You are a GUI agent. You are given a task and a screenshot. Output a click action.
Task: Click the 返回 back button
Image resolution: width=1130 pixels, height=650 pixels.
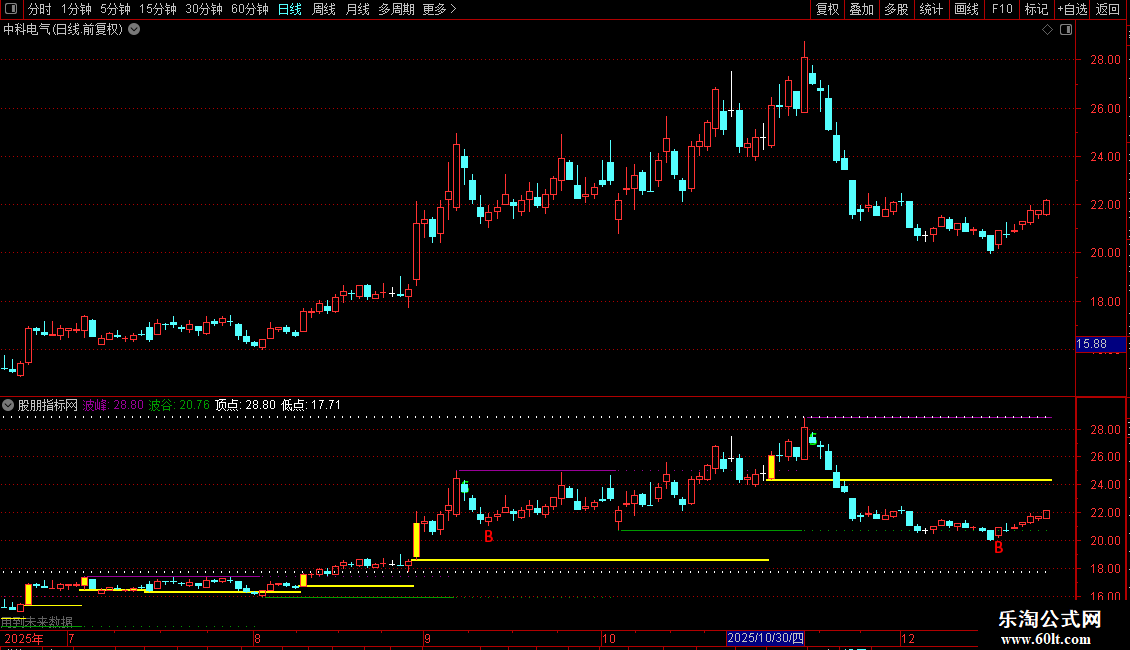pos(1108,9)
